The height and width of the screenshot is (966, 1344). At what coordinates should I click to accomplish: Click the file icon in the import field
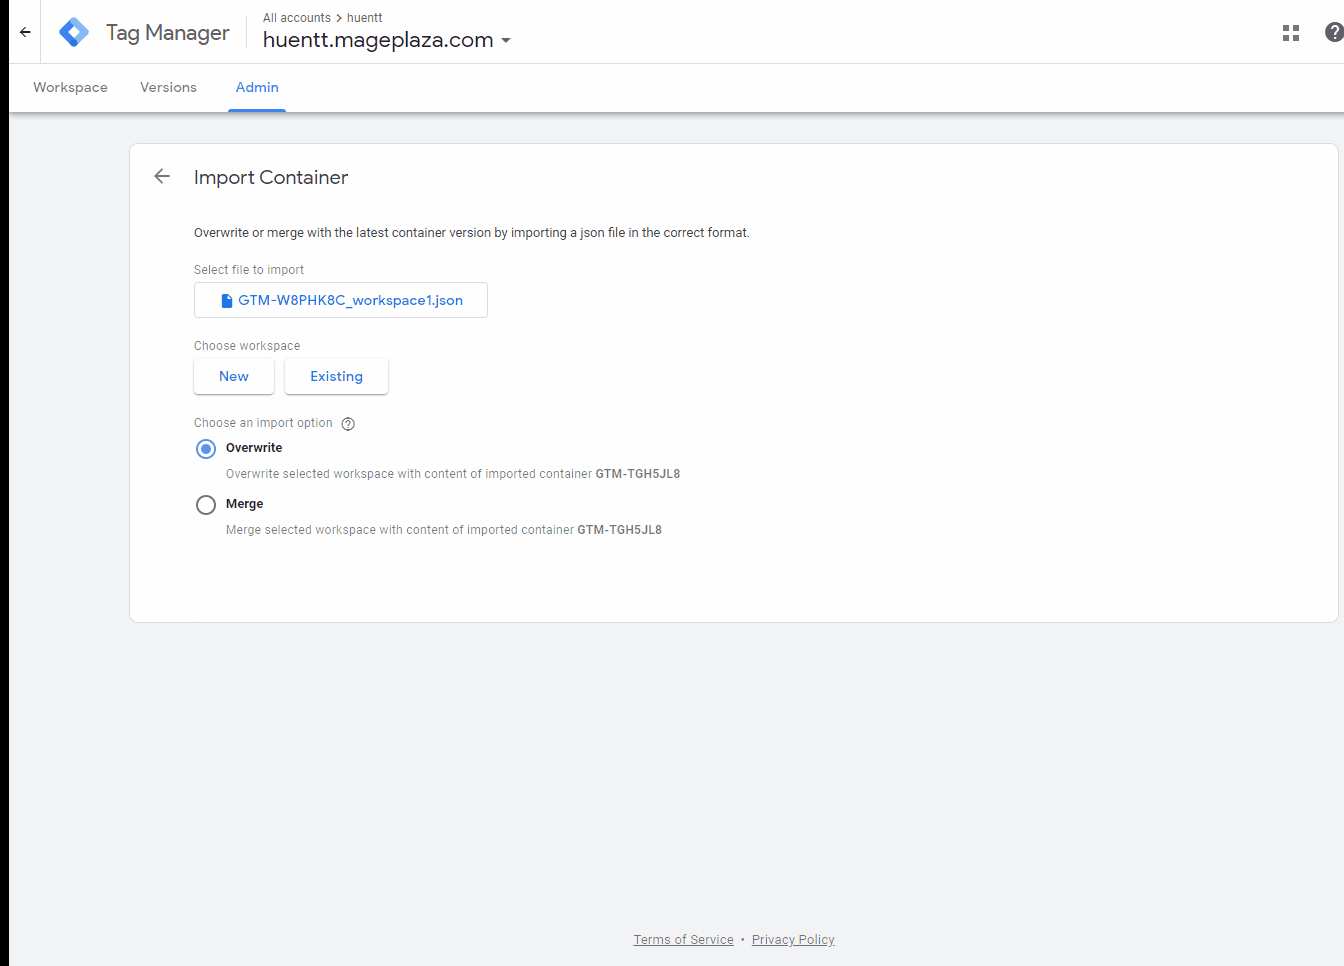227,300
